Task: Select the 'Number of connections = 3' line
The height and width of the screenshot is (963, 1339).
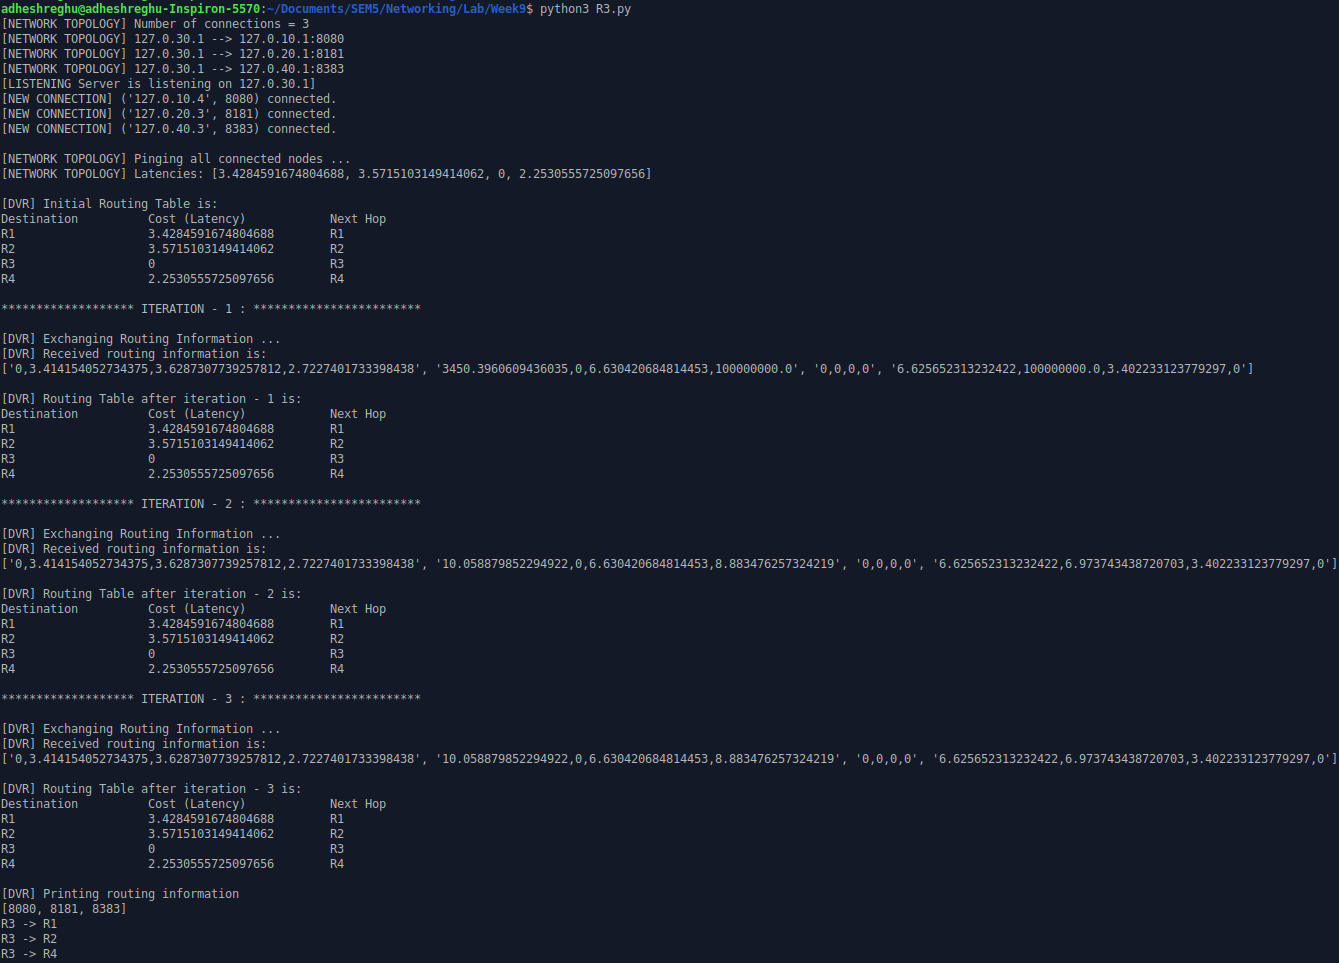Action: click(x=155, y=24)
